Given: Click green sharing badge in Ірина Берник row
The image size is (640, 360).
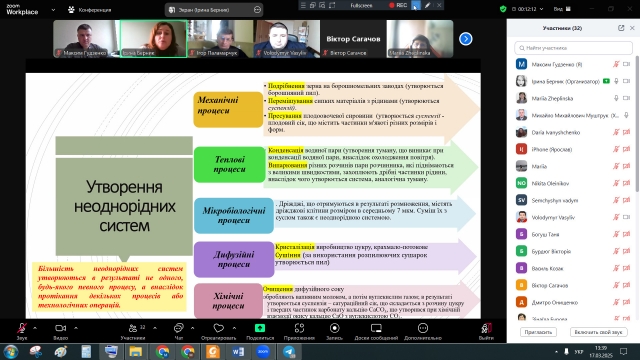Looking at the screenshot, I should 606,81.
